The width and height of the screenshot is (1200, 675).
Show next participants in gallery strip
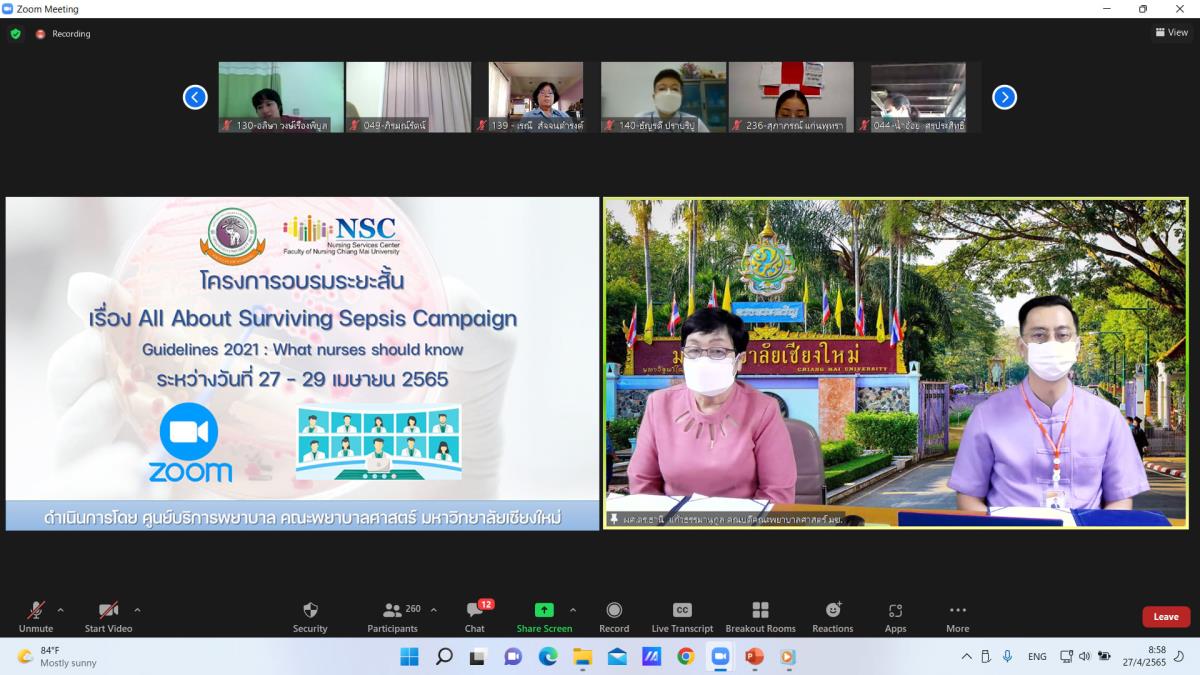tap(1004, 97)
